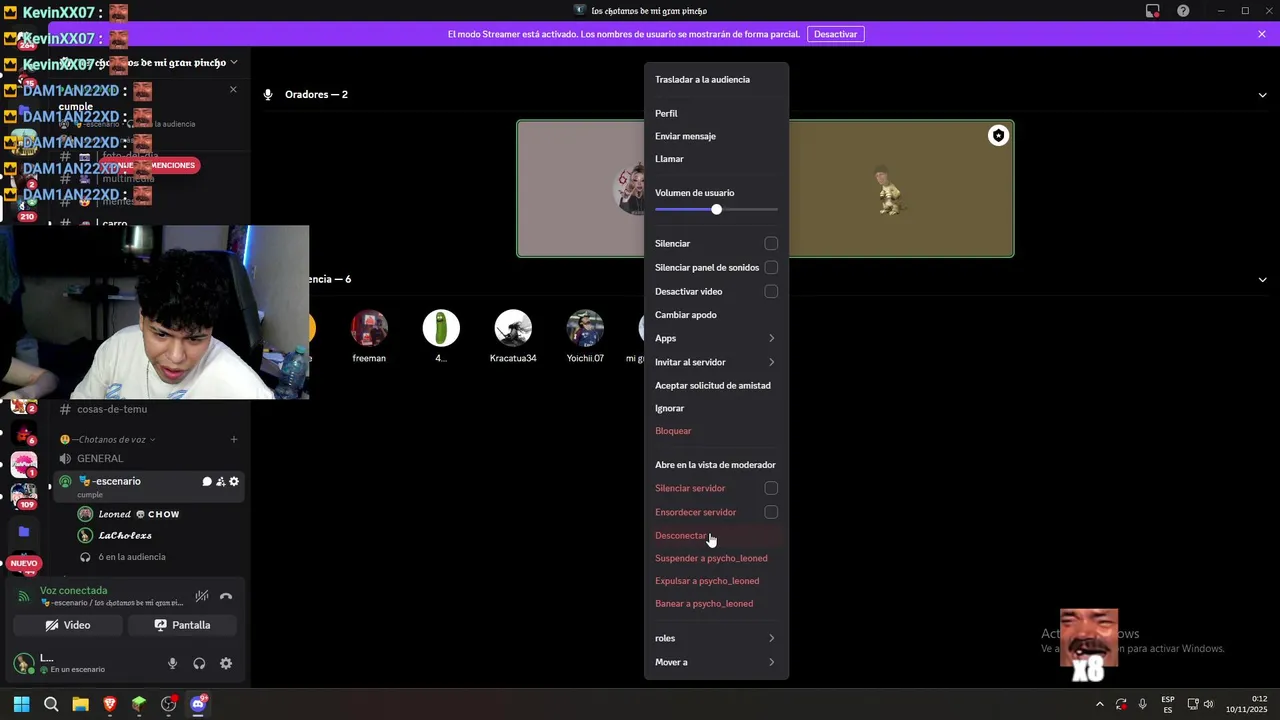Check Silenciar panel de sonidos checkbox
Image resolution: width=1280 pixels, height=720 pixels.
(x=771, y=268)
